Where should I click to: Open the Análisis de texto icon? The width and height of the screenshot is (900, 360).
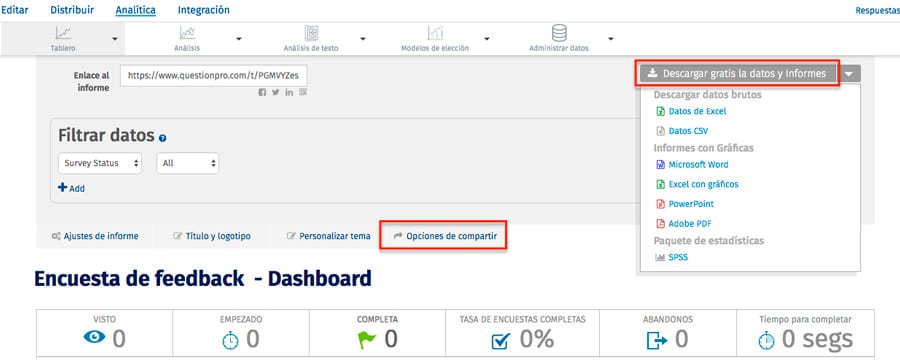coord(311,33)
